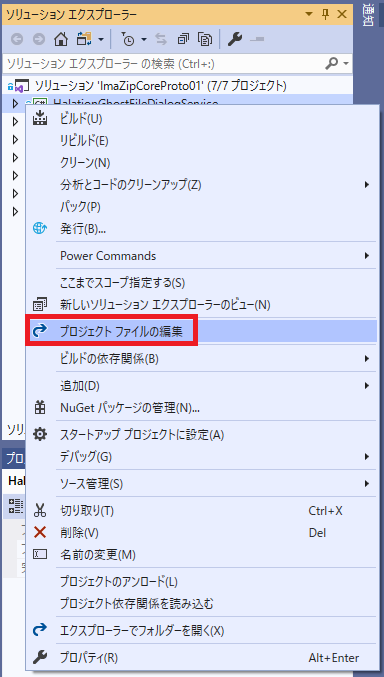Choose 削除(V) with red X icon
Image resolution: width=384 pixels, height=677 pixels.
201,533
